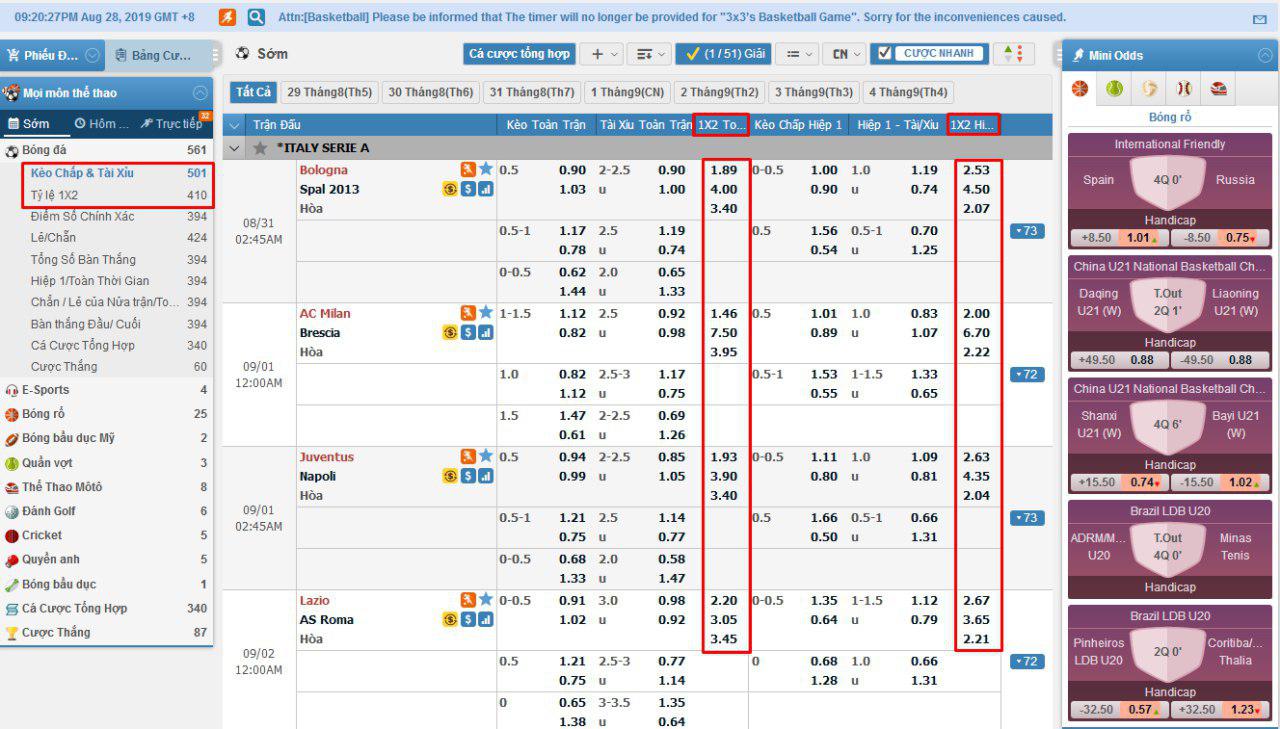Open the statistics chart icon for Juventus match
The image size is (1280, 729).
click(x=486, y=476)
